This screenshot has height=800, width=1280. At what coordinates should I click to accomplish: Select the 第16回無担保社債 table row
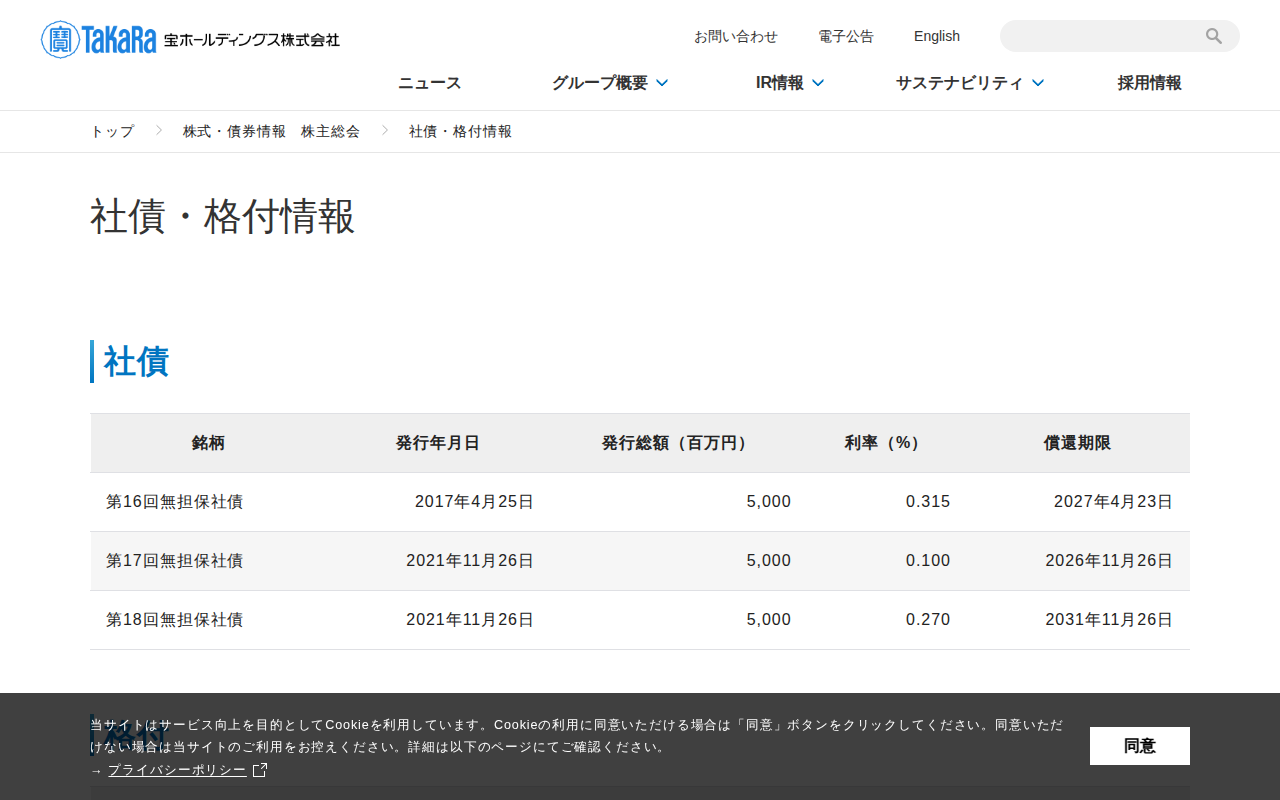point(640,502)
